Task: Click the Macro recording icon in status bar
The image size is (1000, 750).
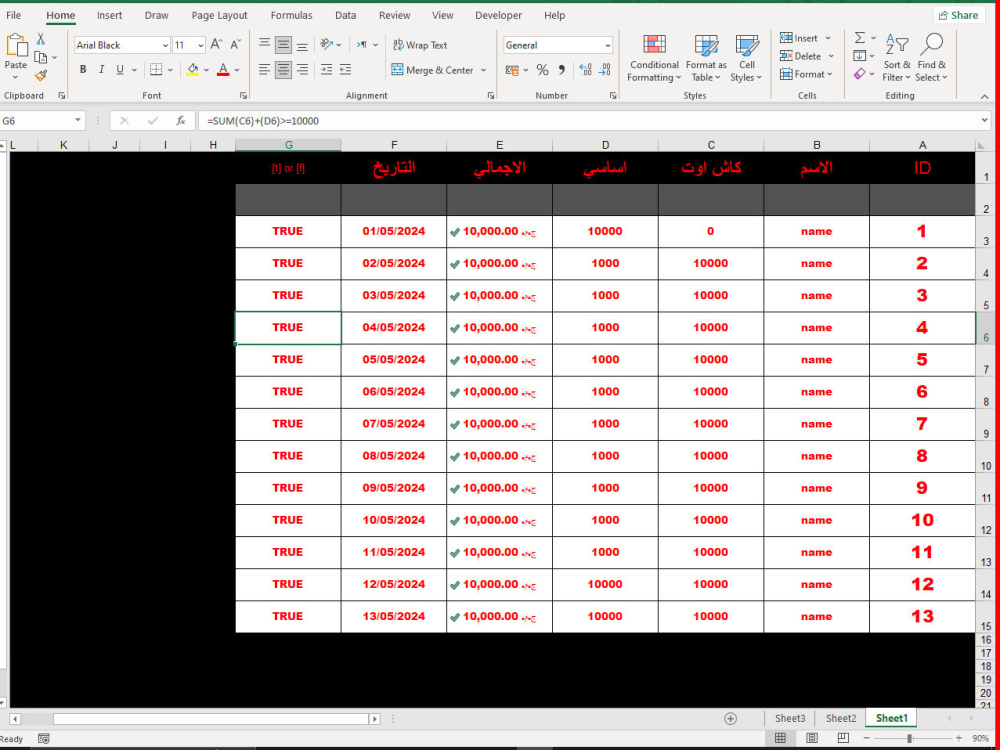Action: [43, 739]
